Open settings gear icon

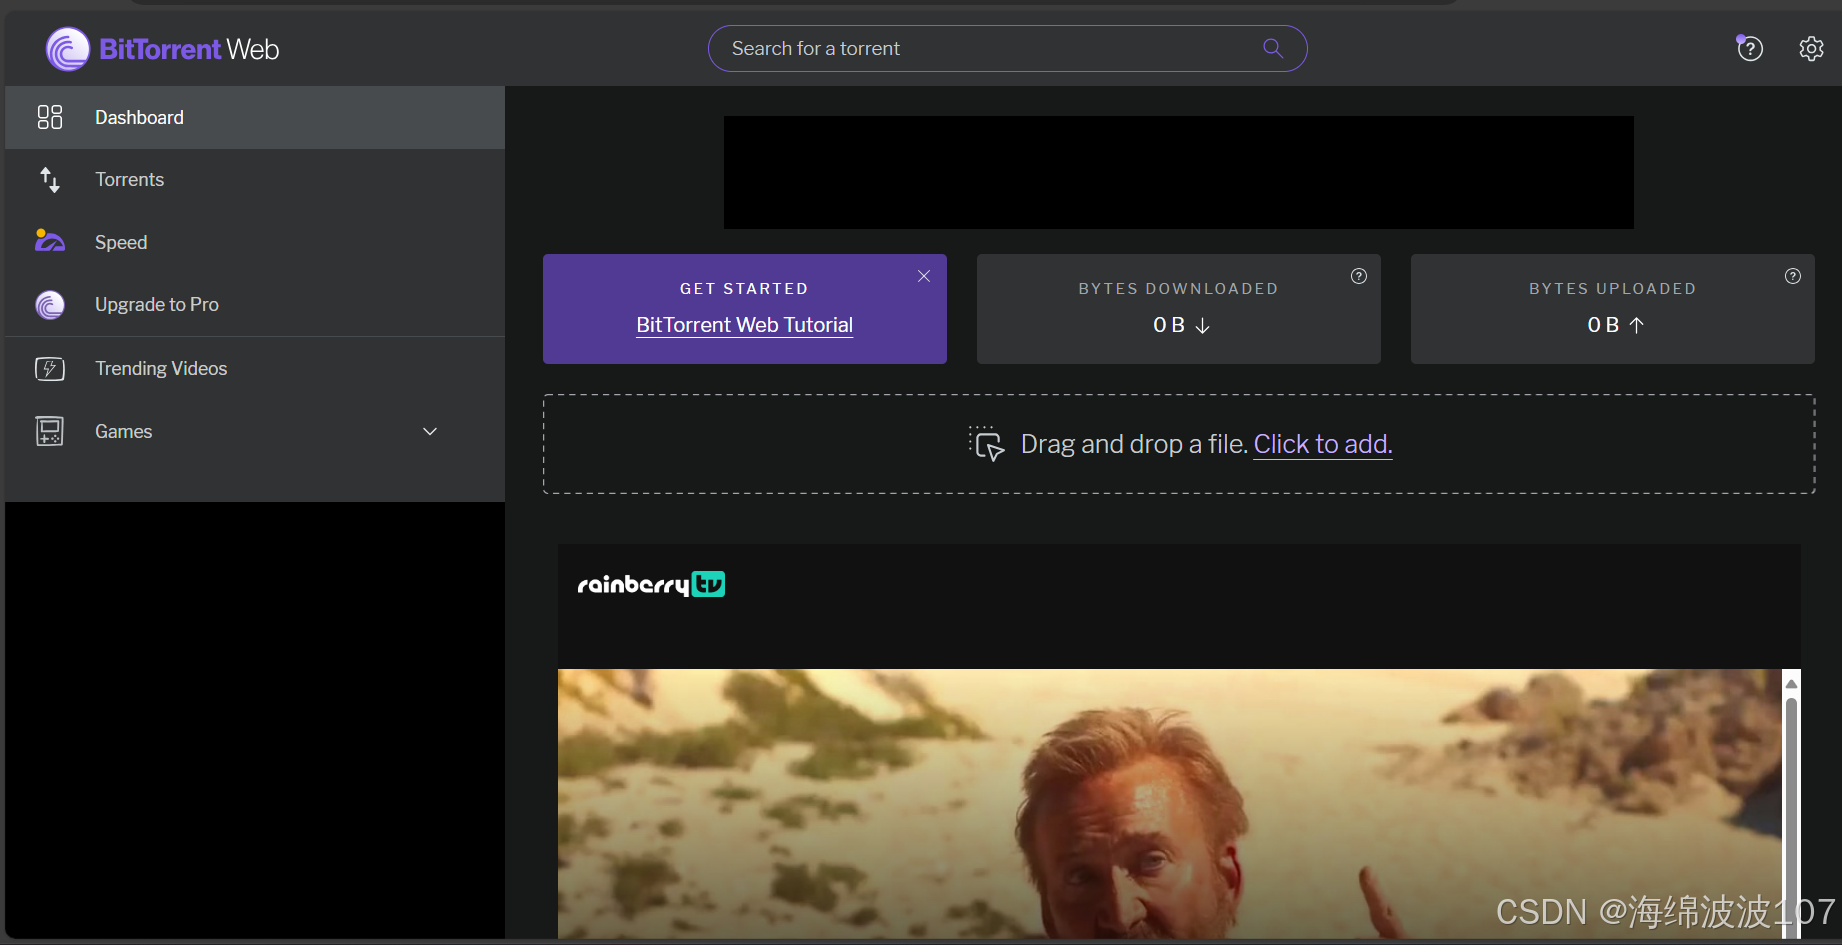(x=1811, y=48)
